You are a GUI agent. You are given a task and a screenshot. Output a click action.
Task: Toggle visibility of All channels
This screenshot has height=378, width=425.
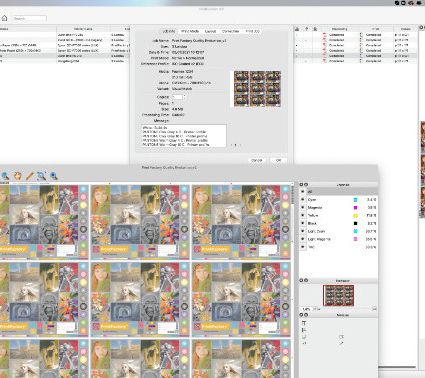(x=303, y=192)
